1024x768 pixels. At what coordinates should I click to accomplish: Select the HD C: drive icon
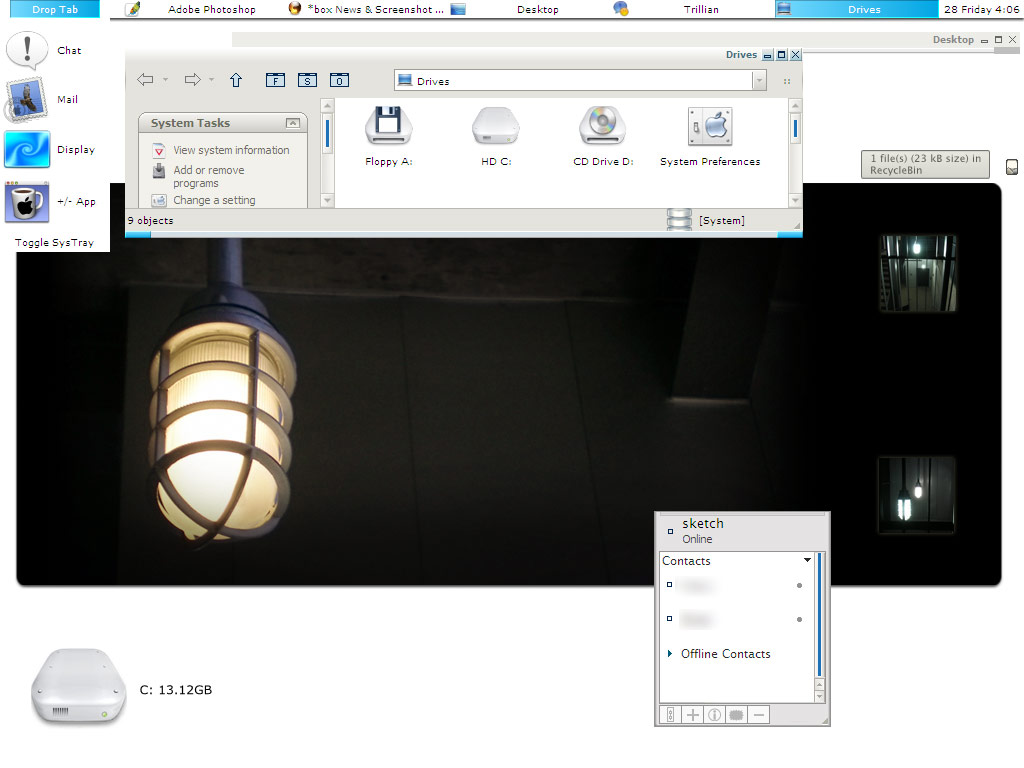pos(496,125)
